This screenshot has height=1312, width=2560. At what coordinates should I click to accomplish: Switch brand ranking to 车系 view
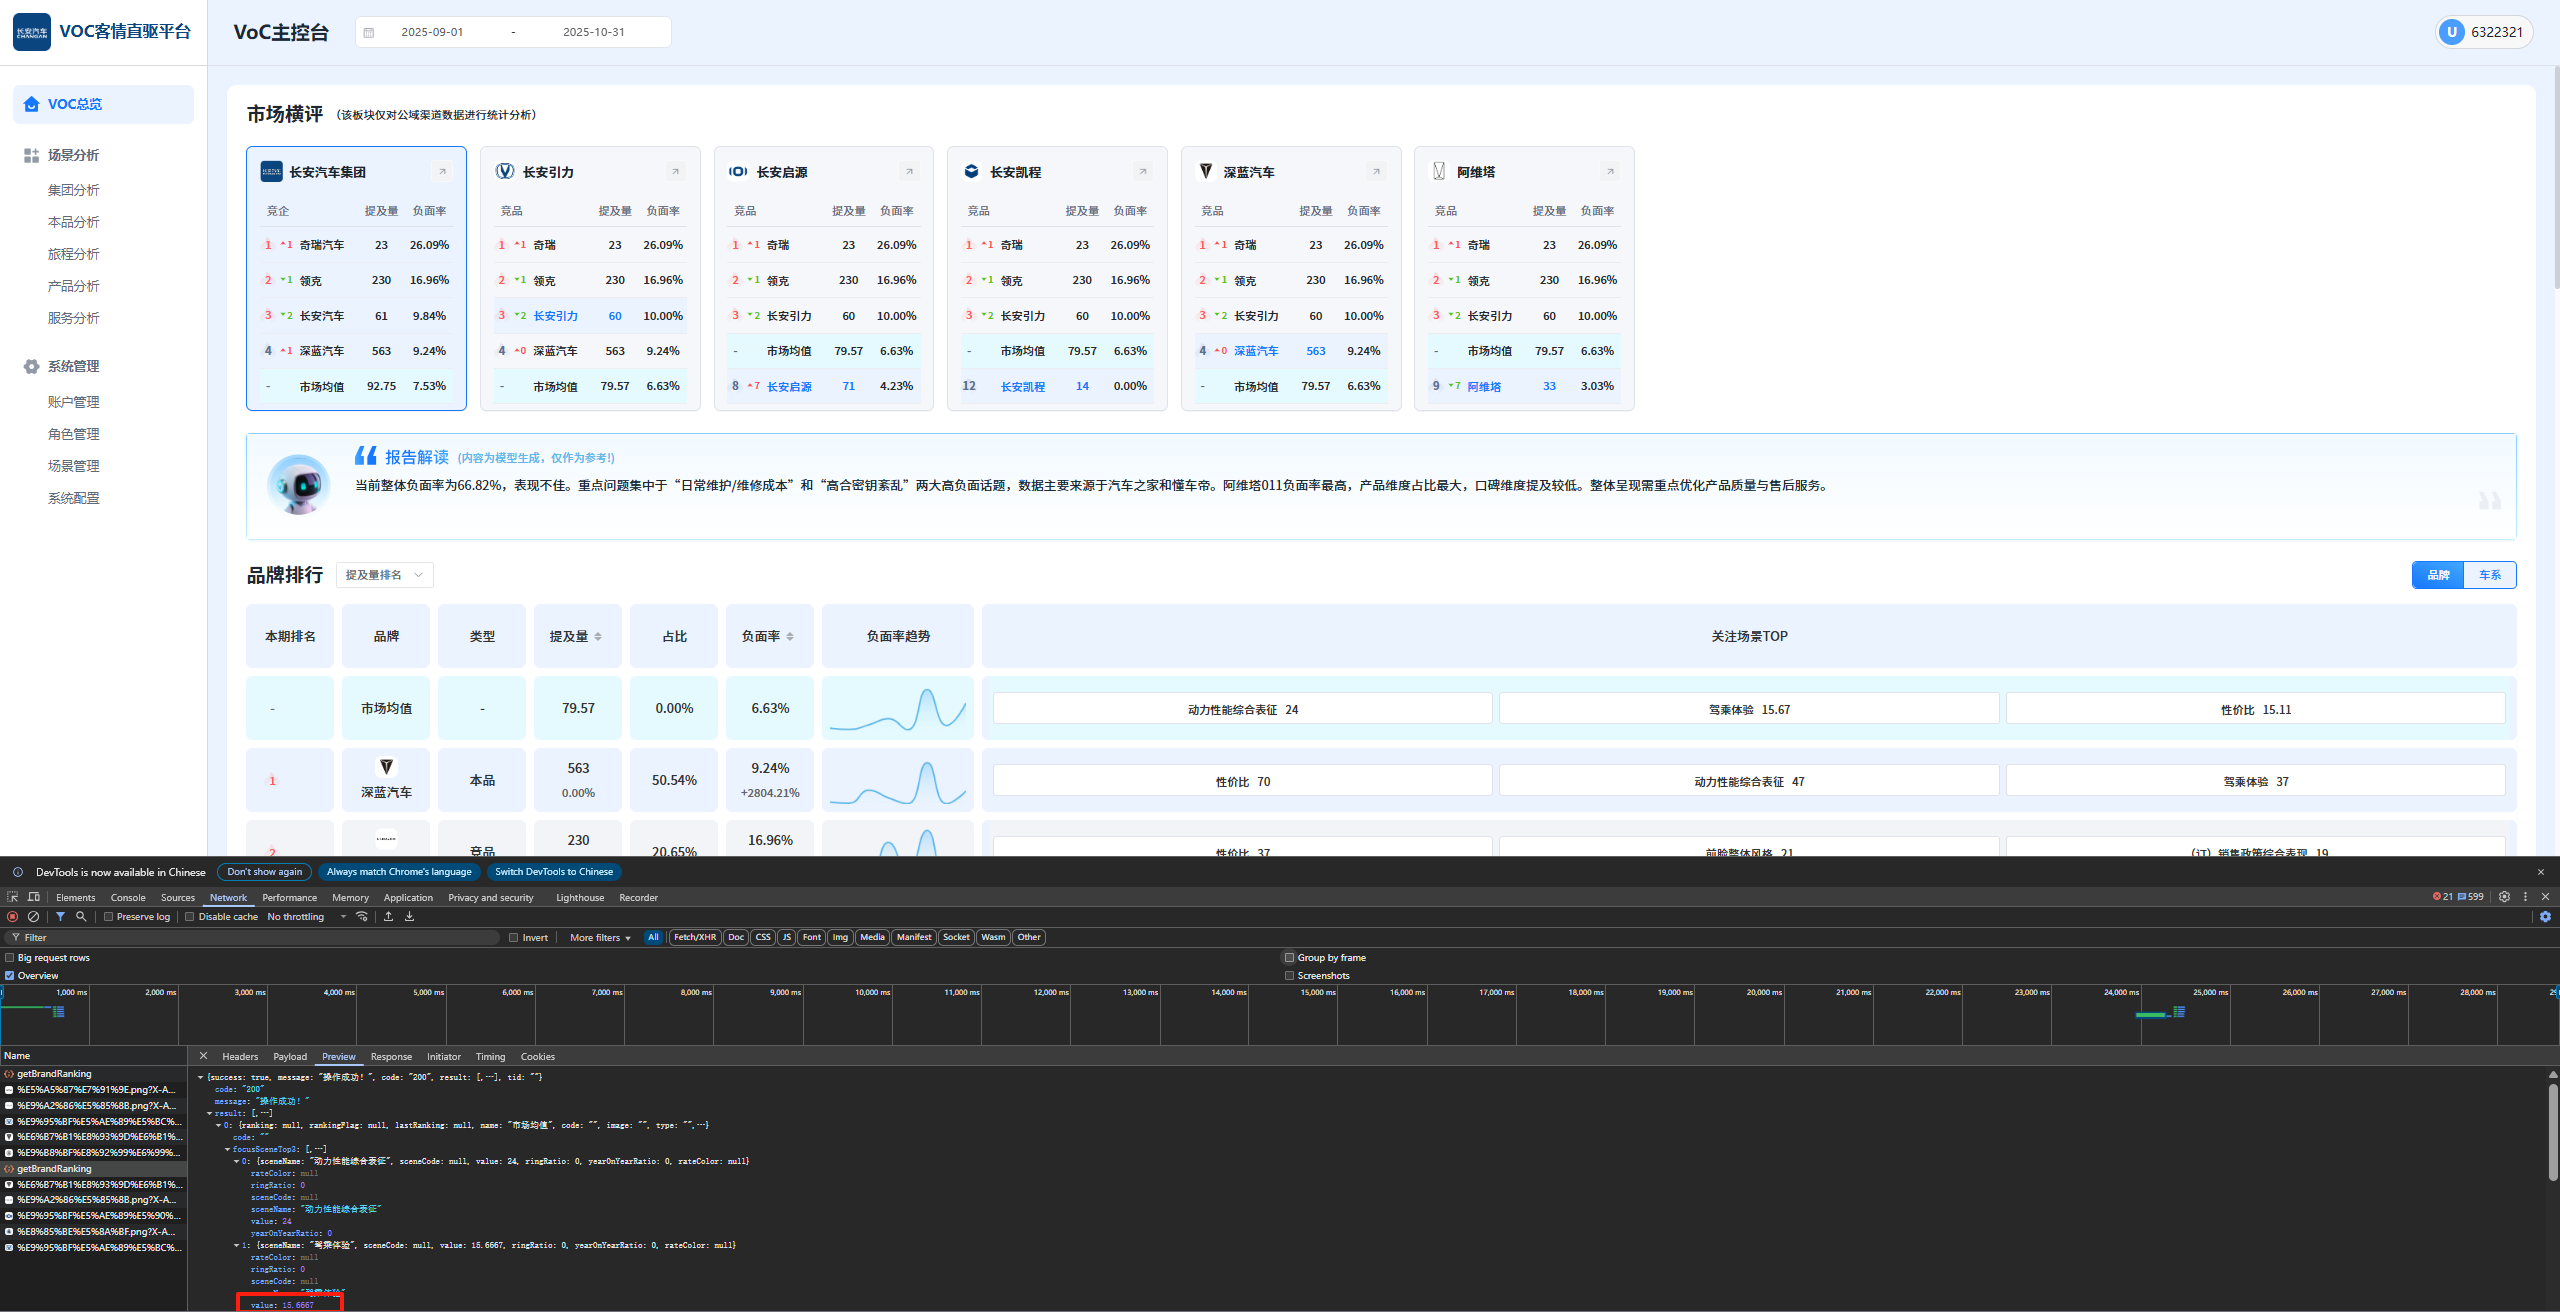pos(2489,575)
